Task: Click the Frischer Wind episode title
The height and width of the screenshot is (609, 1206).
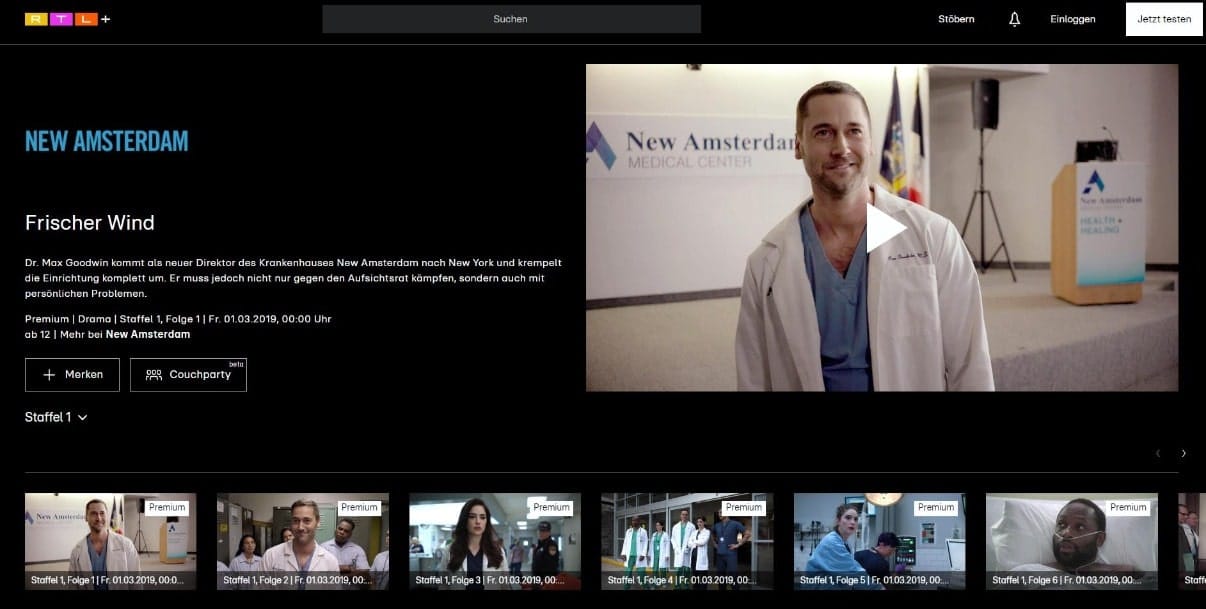Action: 90,223
